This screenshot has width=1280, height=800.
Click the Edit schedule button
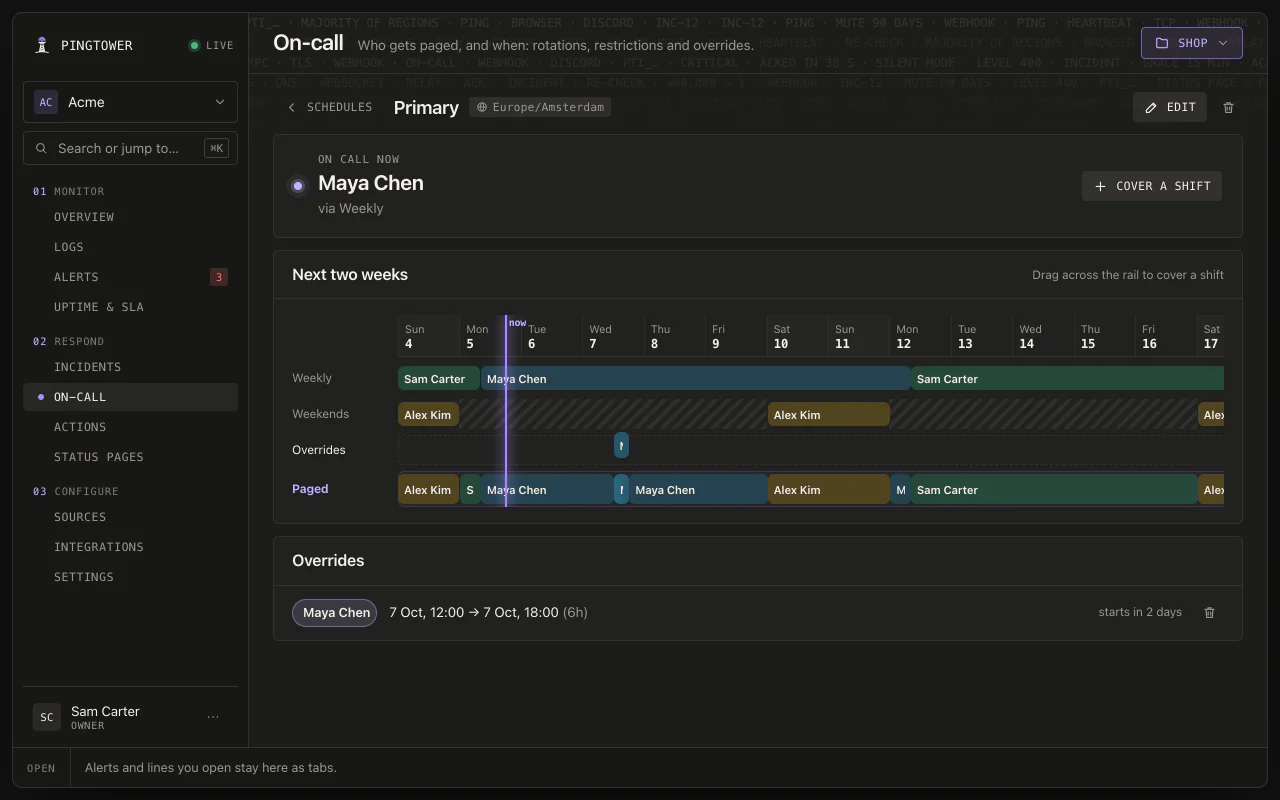pyautogui.click(x=1170, y=107)
